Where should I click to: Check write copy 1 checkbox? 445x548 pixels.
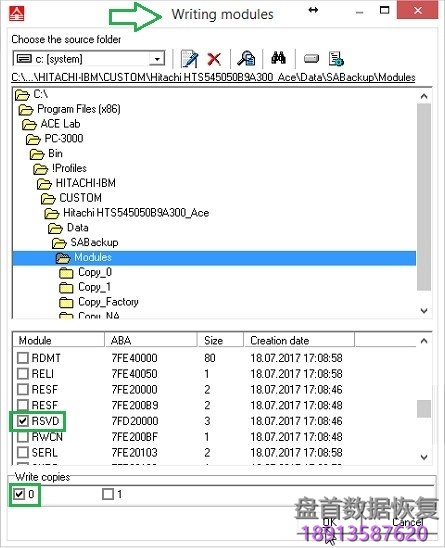pyautogui.click(x=108, y=494)
